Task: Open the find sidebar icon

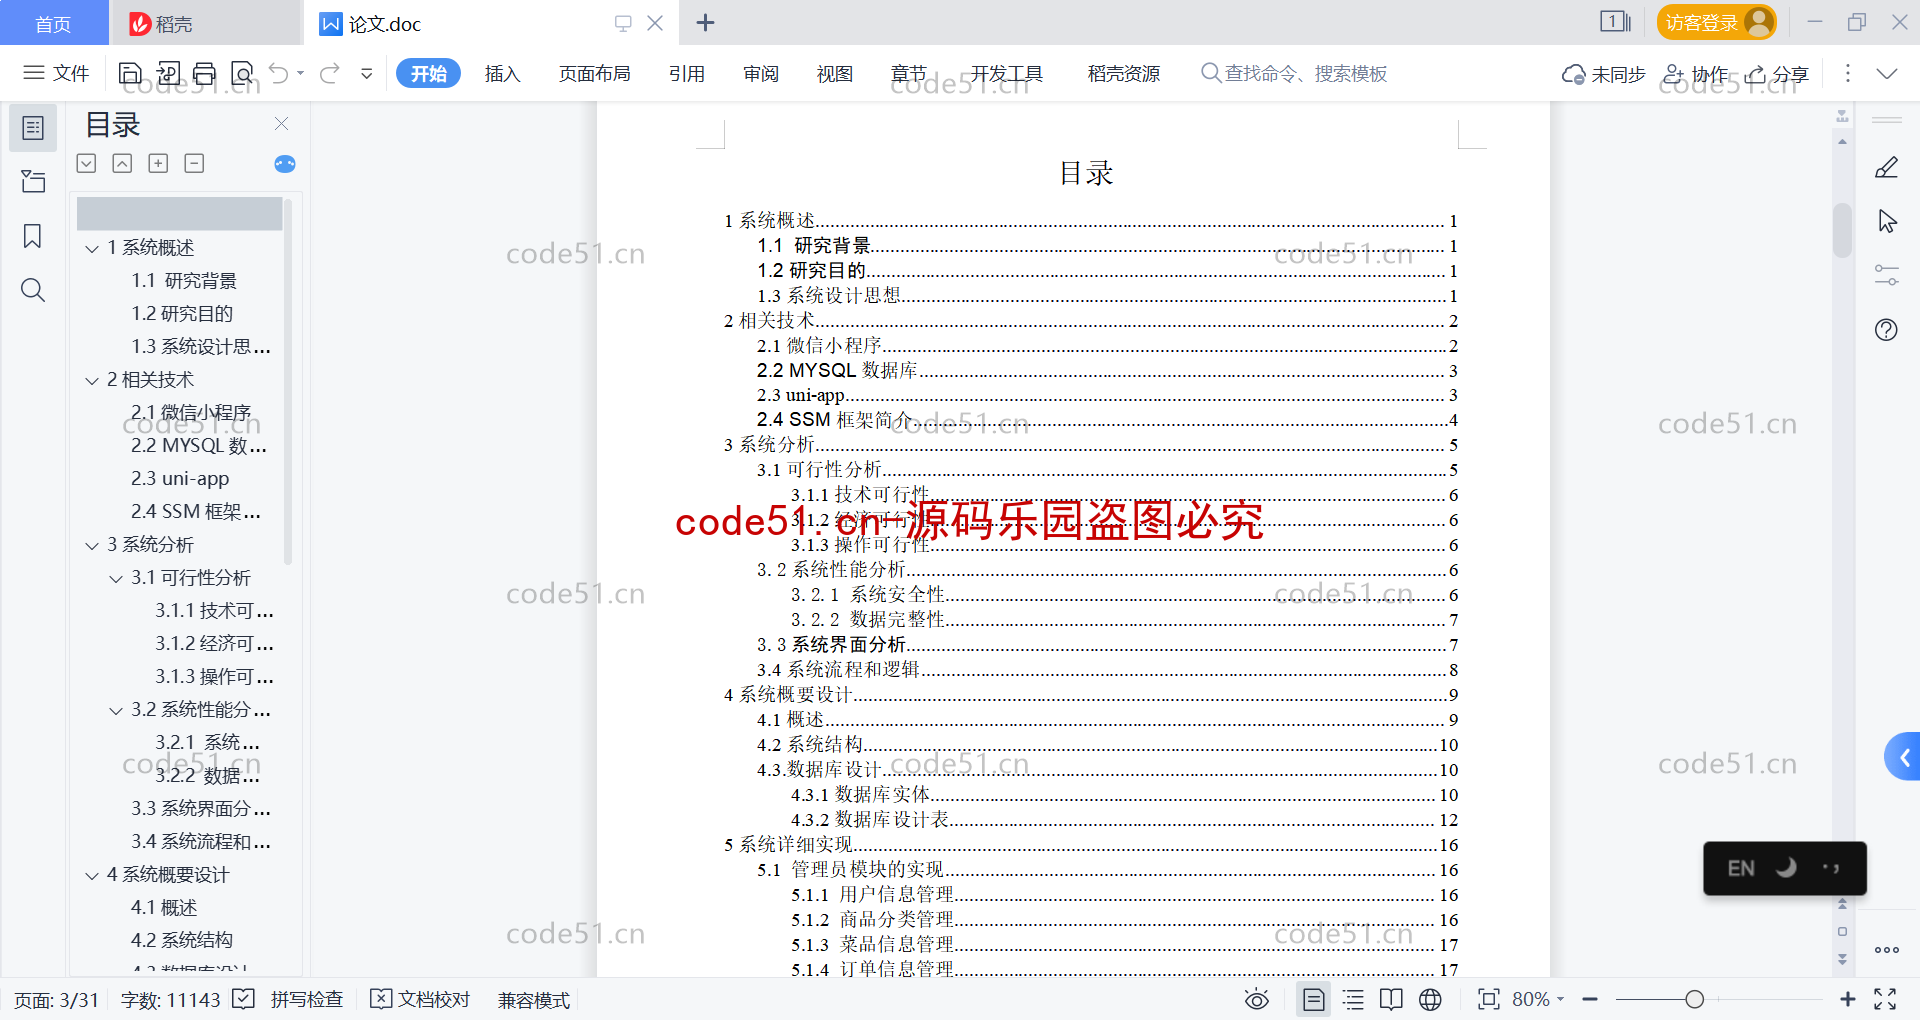Action: pyautogui.click(x=33, y=290)
